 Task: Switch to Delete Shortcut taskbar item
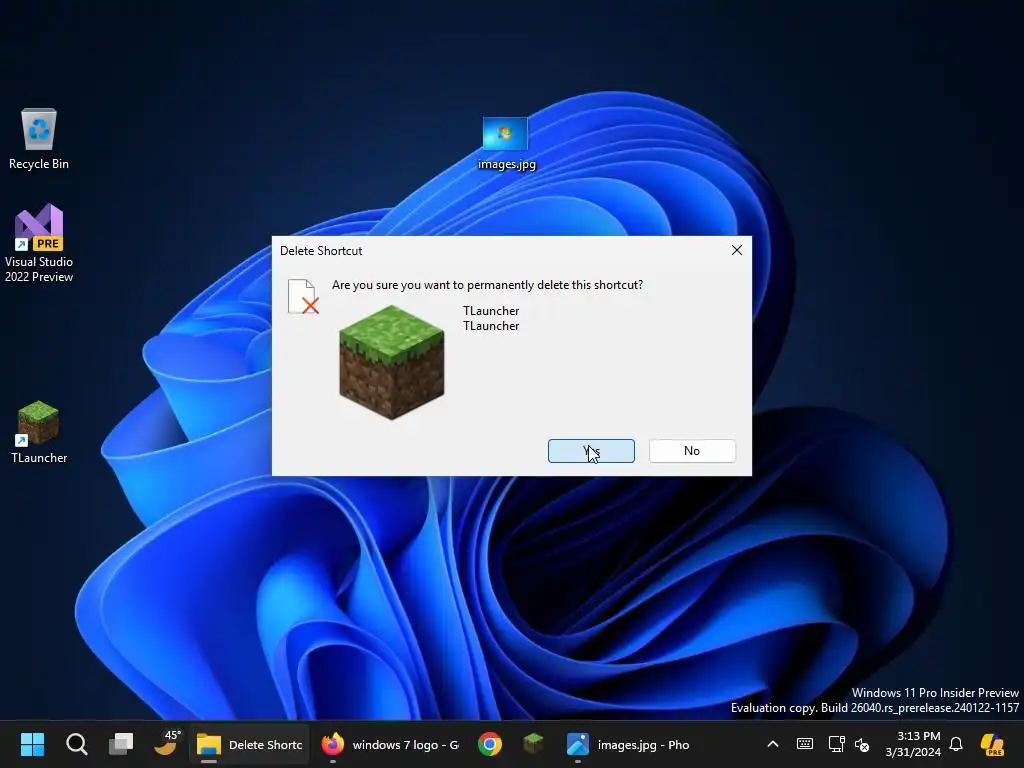point(249,744)
